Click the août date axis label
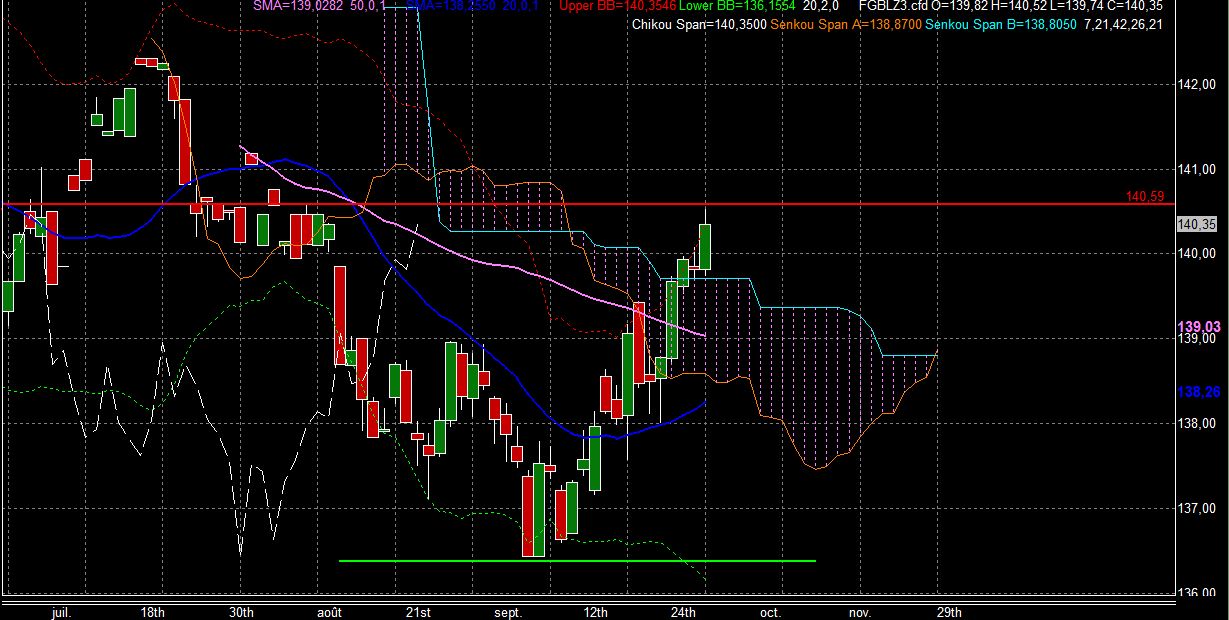This screenshot has width=1229, height=620. click(x=329, y=611)
